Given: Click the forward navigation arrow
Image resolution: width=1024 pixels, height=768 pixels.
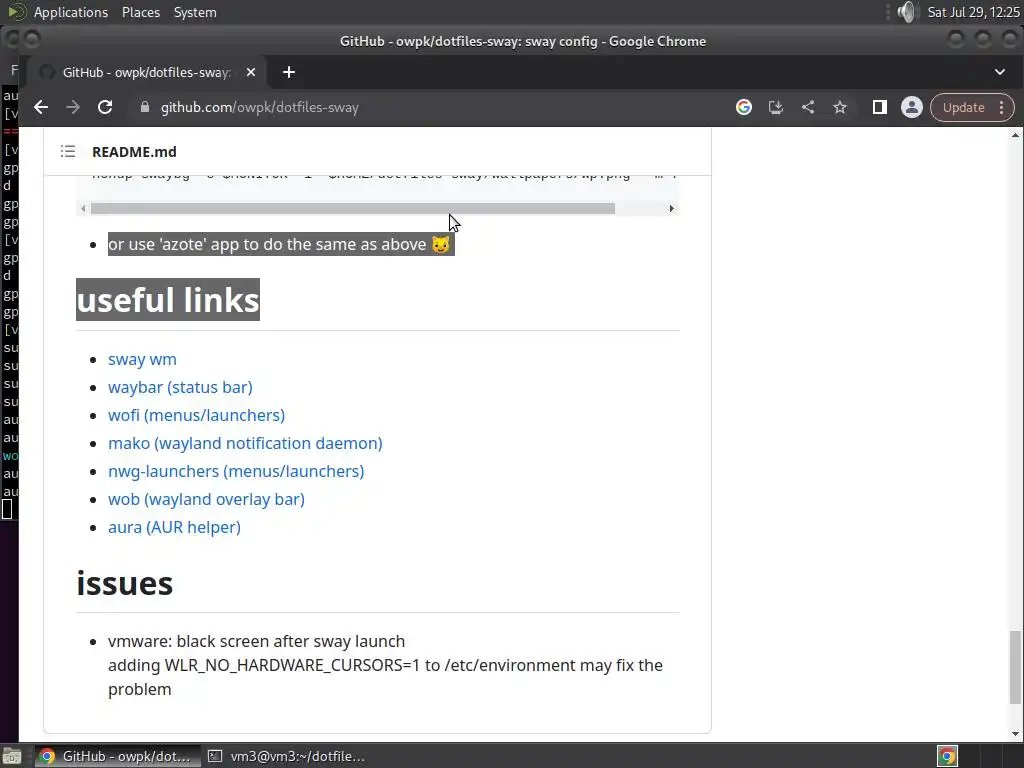Looking at the screenshot, I should (73, 108).
